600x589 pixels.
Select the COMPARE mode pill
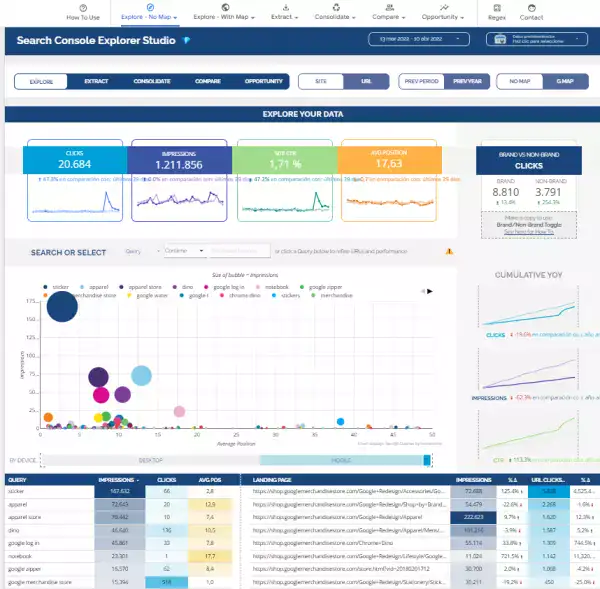208,81
